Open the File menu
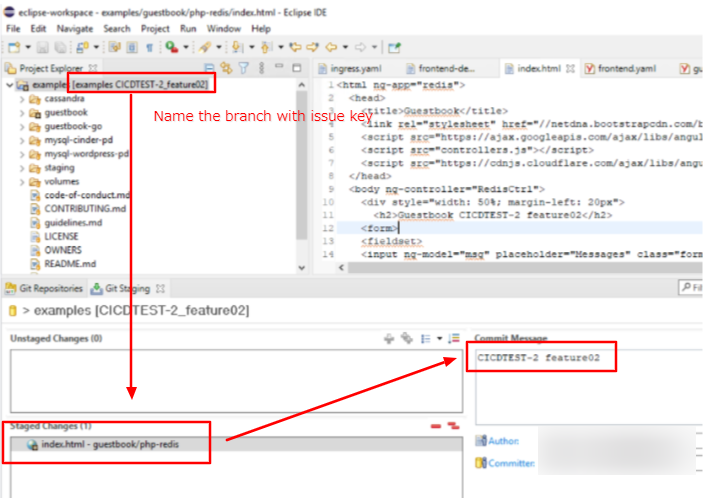The image size is (707, 498). click(x=13, y=29)
